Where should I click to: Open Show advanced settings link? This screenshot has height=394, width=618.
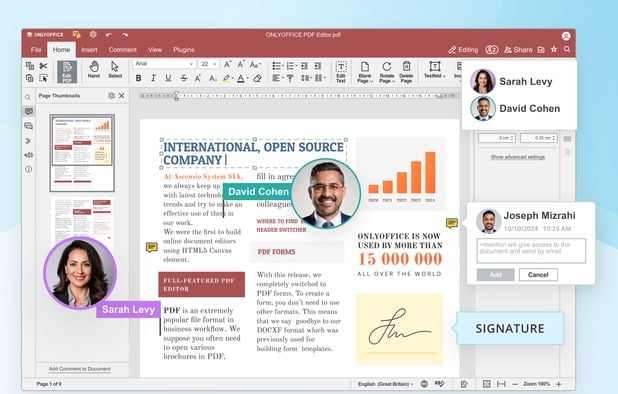(x=517, y=157)
